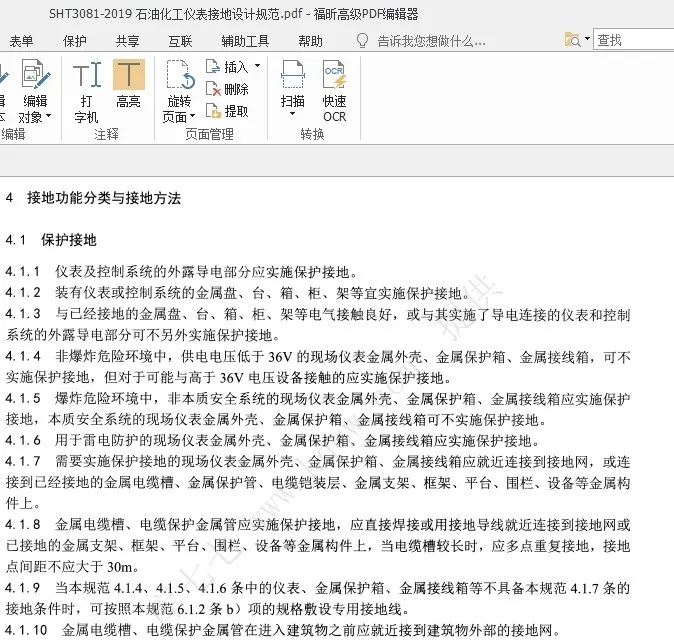Viewport: 674px width, 643px height.
Task: Click the 转换 group label
Action: click(x=312, y=134)
